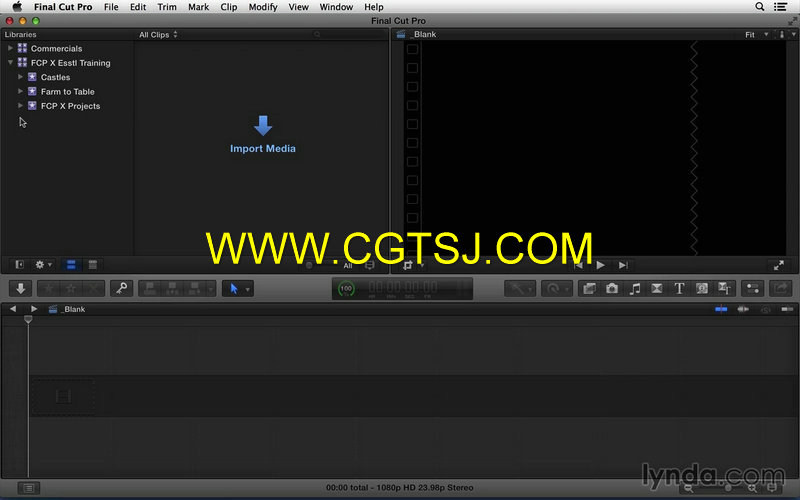Go forward in timeline history

(x=33, y=309)
